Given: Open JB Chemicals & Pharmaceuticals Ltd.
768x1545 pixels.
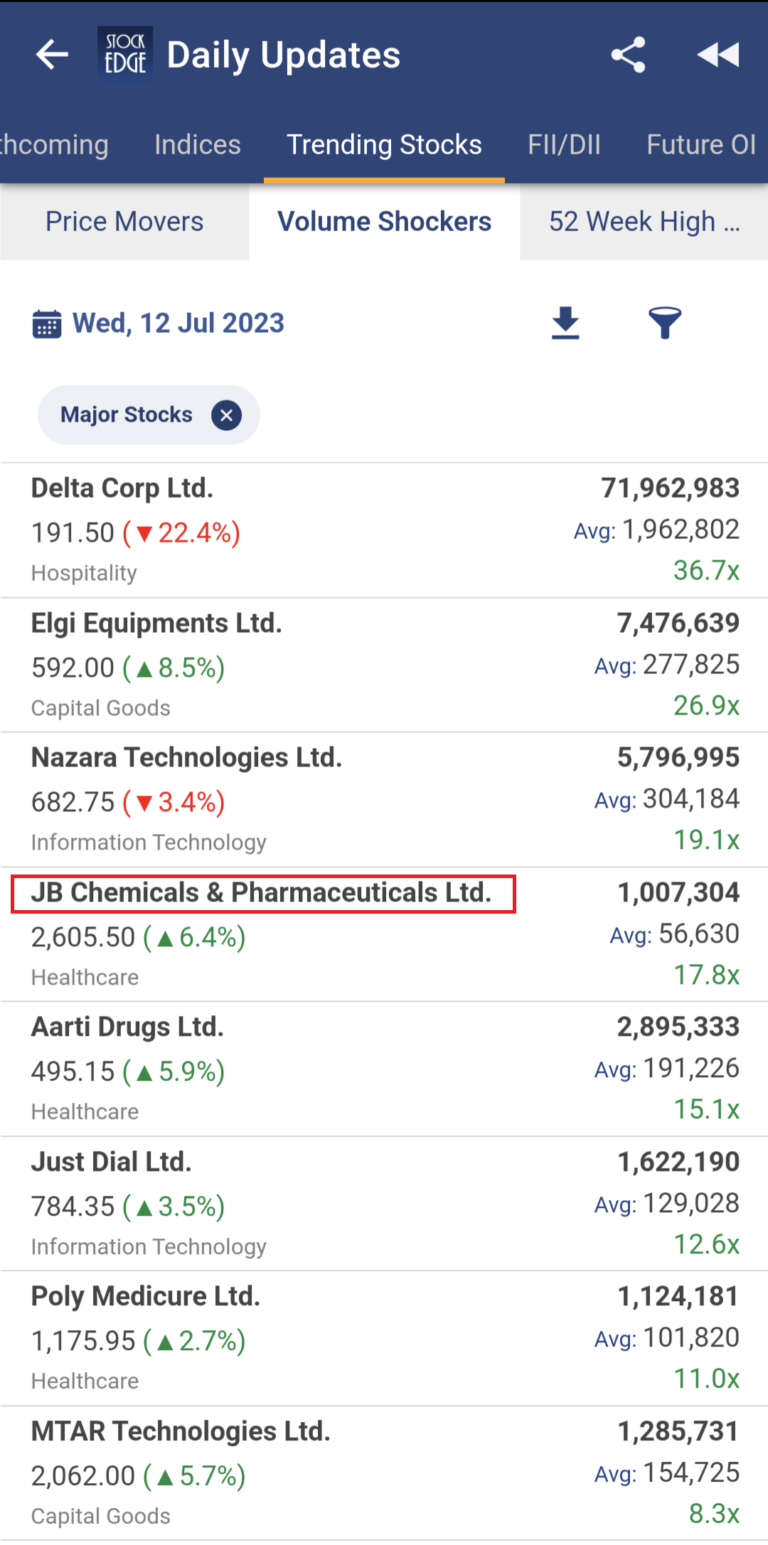Looking at the screenshot, I should pos(262,893).
